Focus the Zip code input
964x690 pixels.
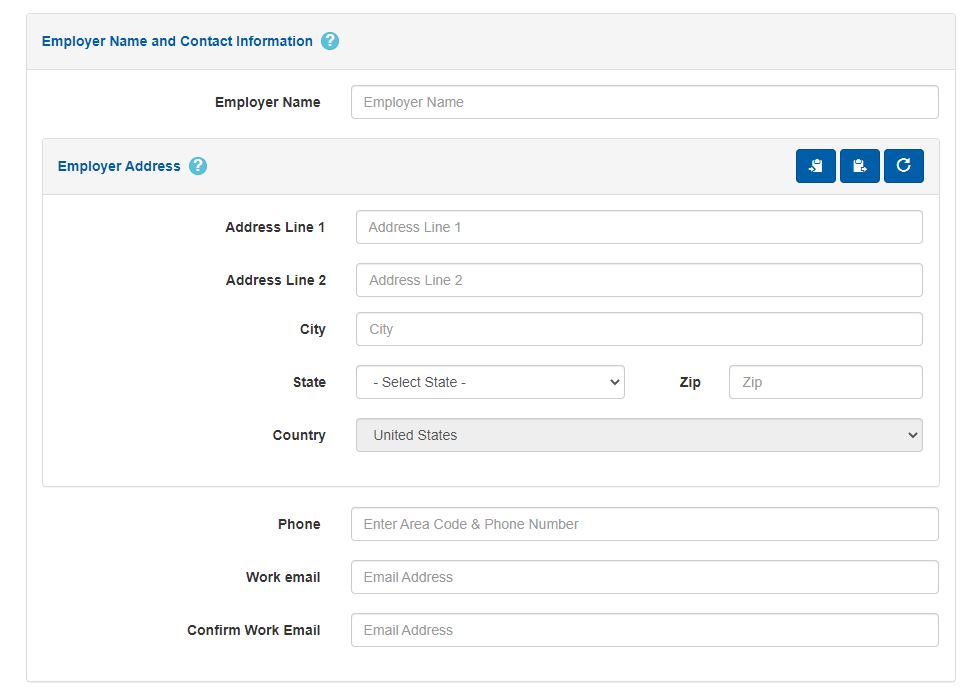click(825, 382)
